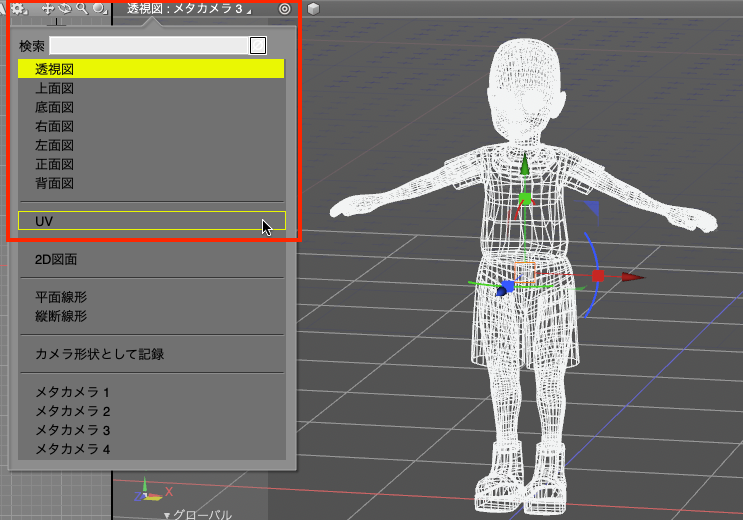Switch to メタカメラ 1
Image resolution: width=743 pixels, height=520 pixels.
coord(72,392)
